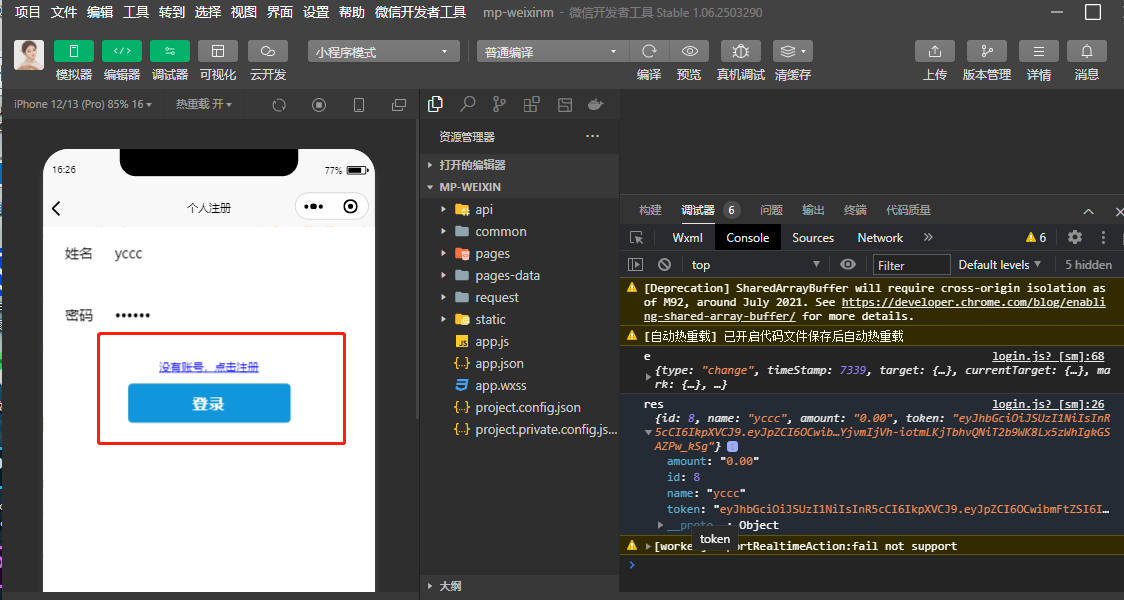
Task: Open the Default levels dropdown
Action: click(x=999, y=265)
